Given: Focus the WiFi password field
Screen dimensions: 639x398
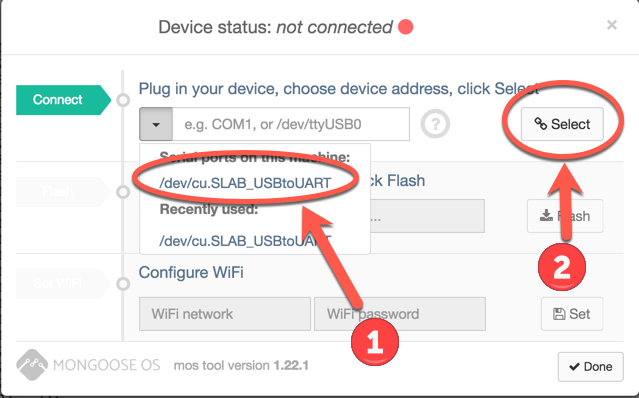Looking at the screenshot, I should (400, 314).
